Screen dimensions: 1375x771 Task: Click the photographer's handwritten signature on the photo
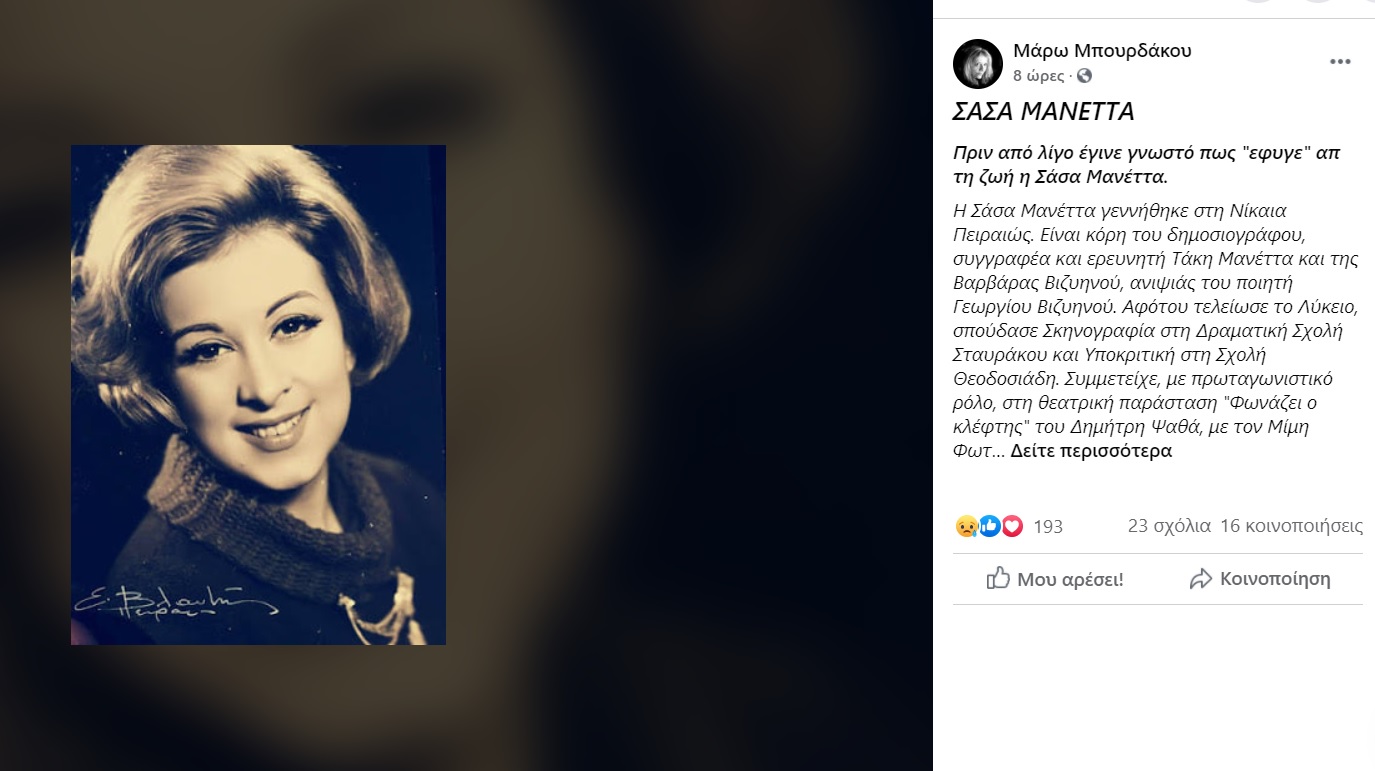pyautogui.click(x=170, y=603)
